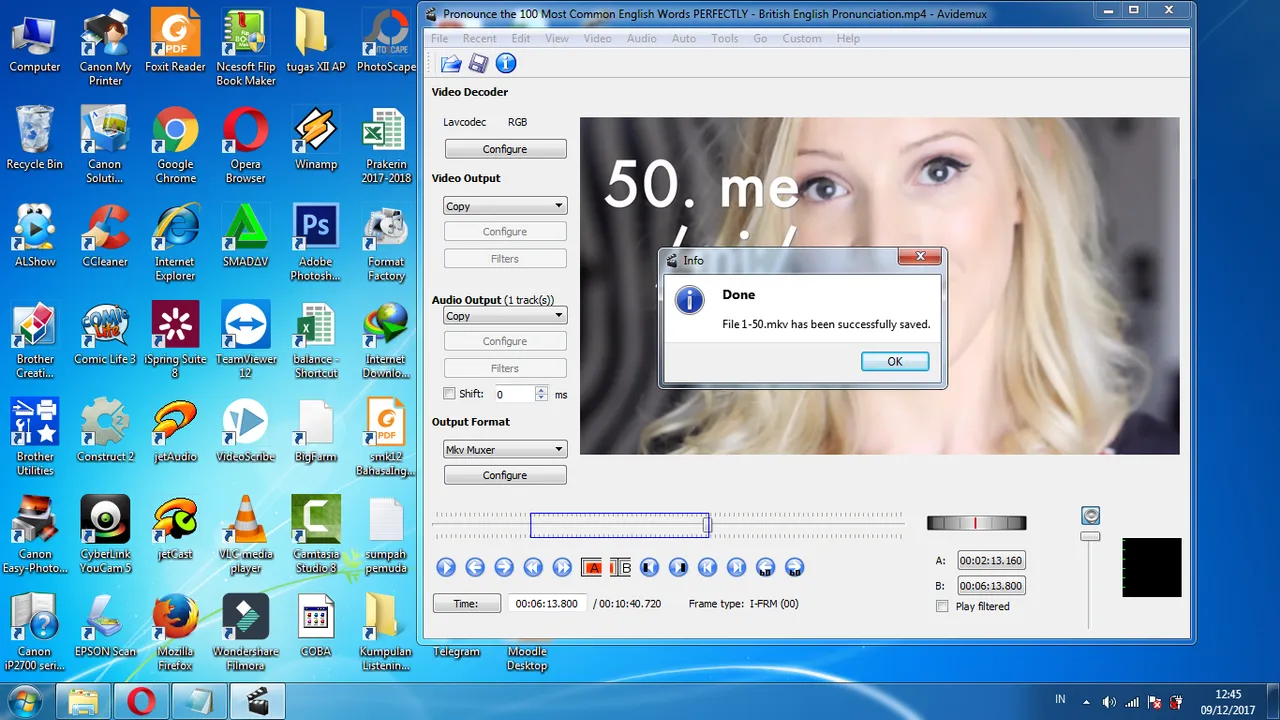This screenshot has height=720, width=1280.
Task: Select the Winamp desktop icon
Action: [316, 140]
